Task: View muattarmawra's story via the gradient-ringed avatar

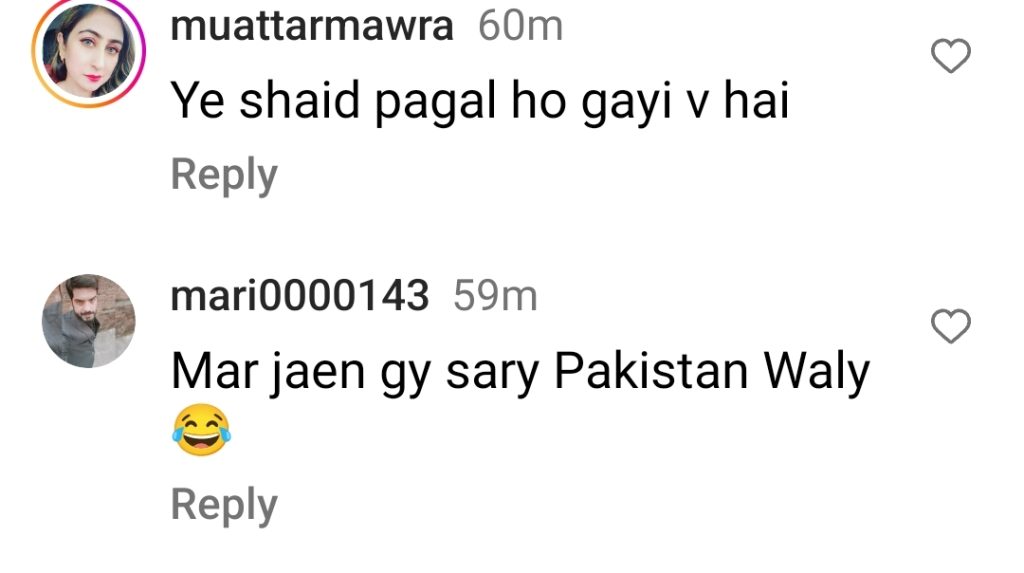Action: 89,50
